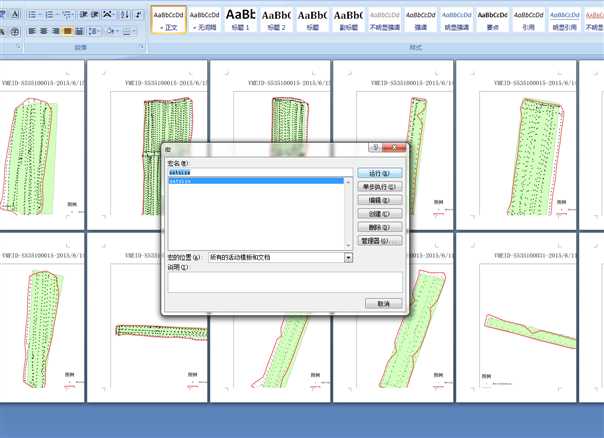The image size is (604, 438).
Task: Select the highlighted macro in the list
Action: point(256,181)
